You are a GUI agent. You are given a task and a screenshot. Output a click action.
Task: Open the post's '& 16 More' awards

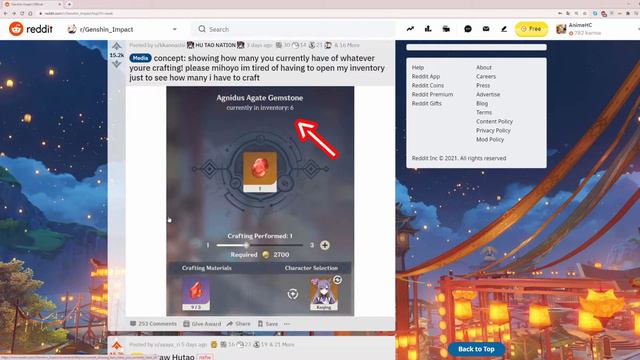347,45
